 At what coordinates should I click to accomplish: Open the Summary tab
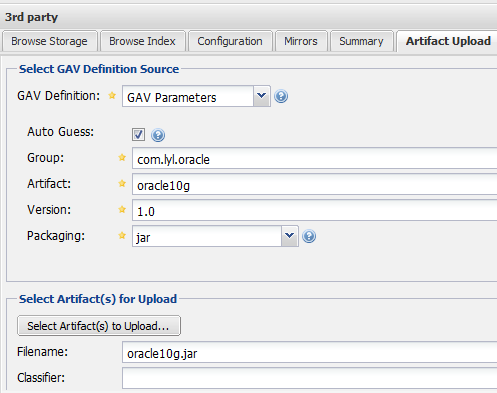(361, 41)
